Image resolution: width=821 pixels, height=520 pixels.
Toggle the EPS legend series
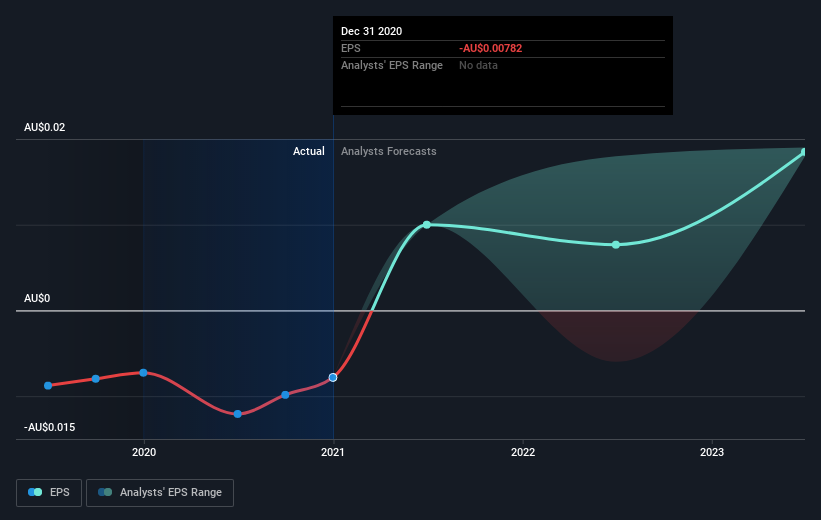(49, 493)
